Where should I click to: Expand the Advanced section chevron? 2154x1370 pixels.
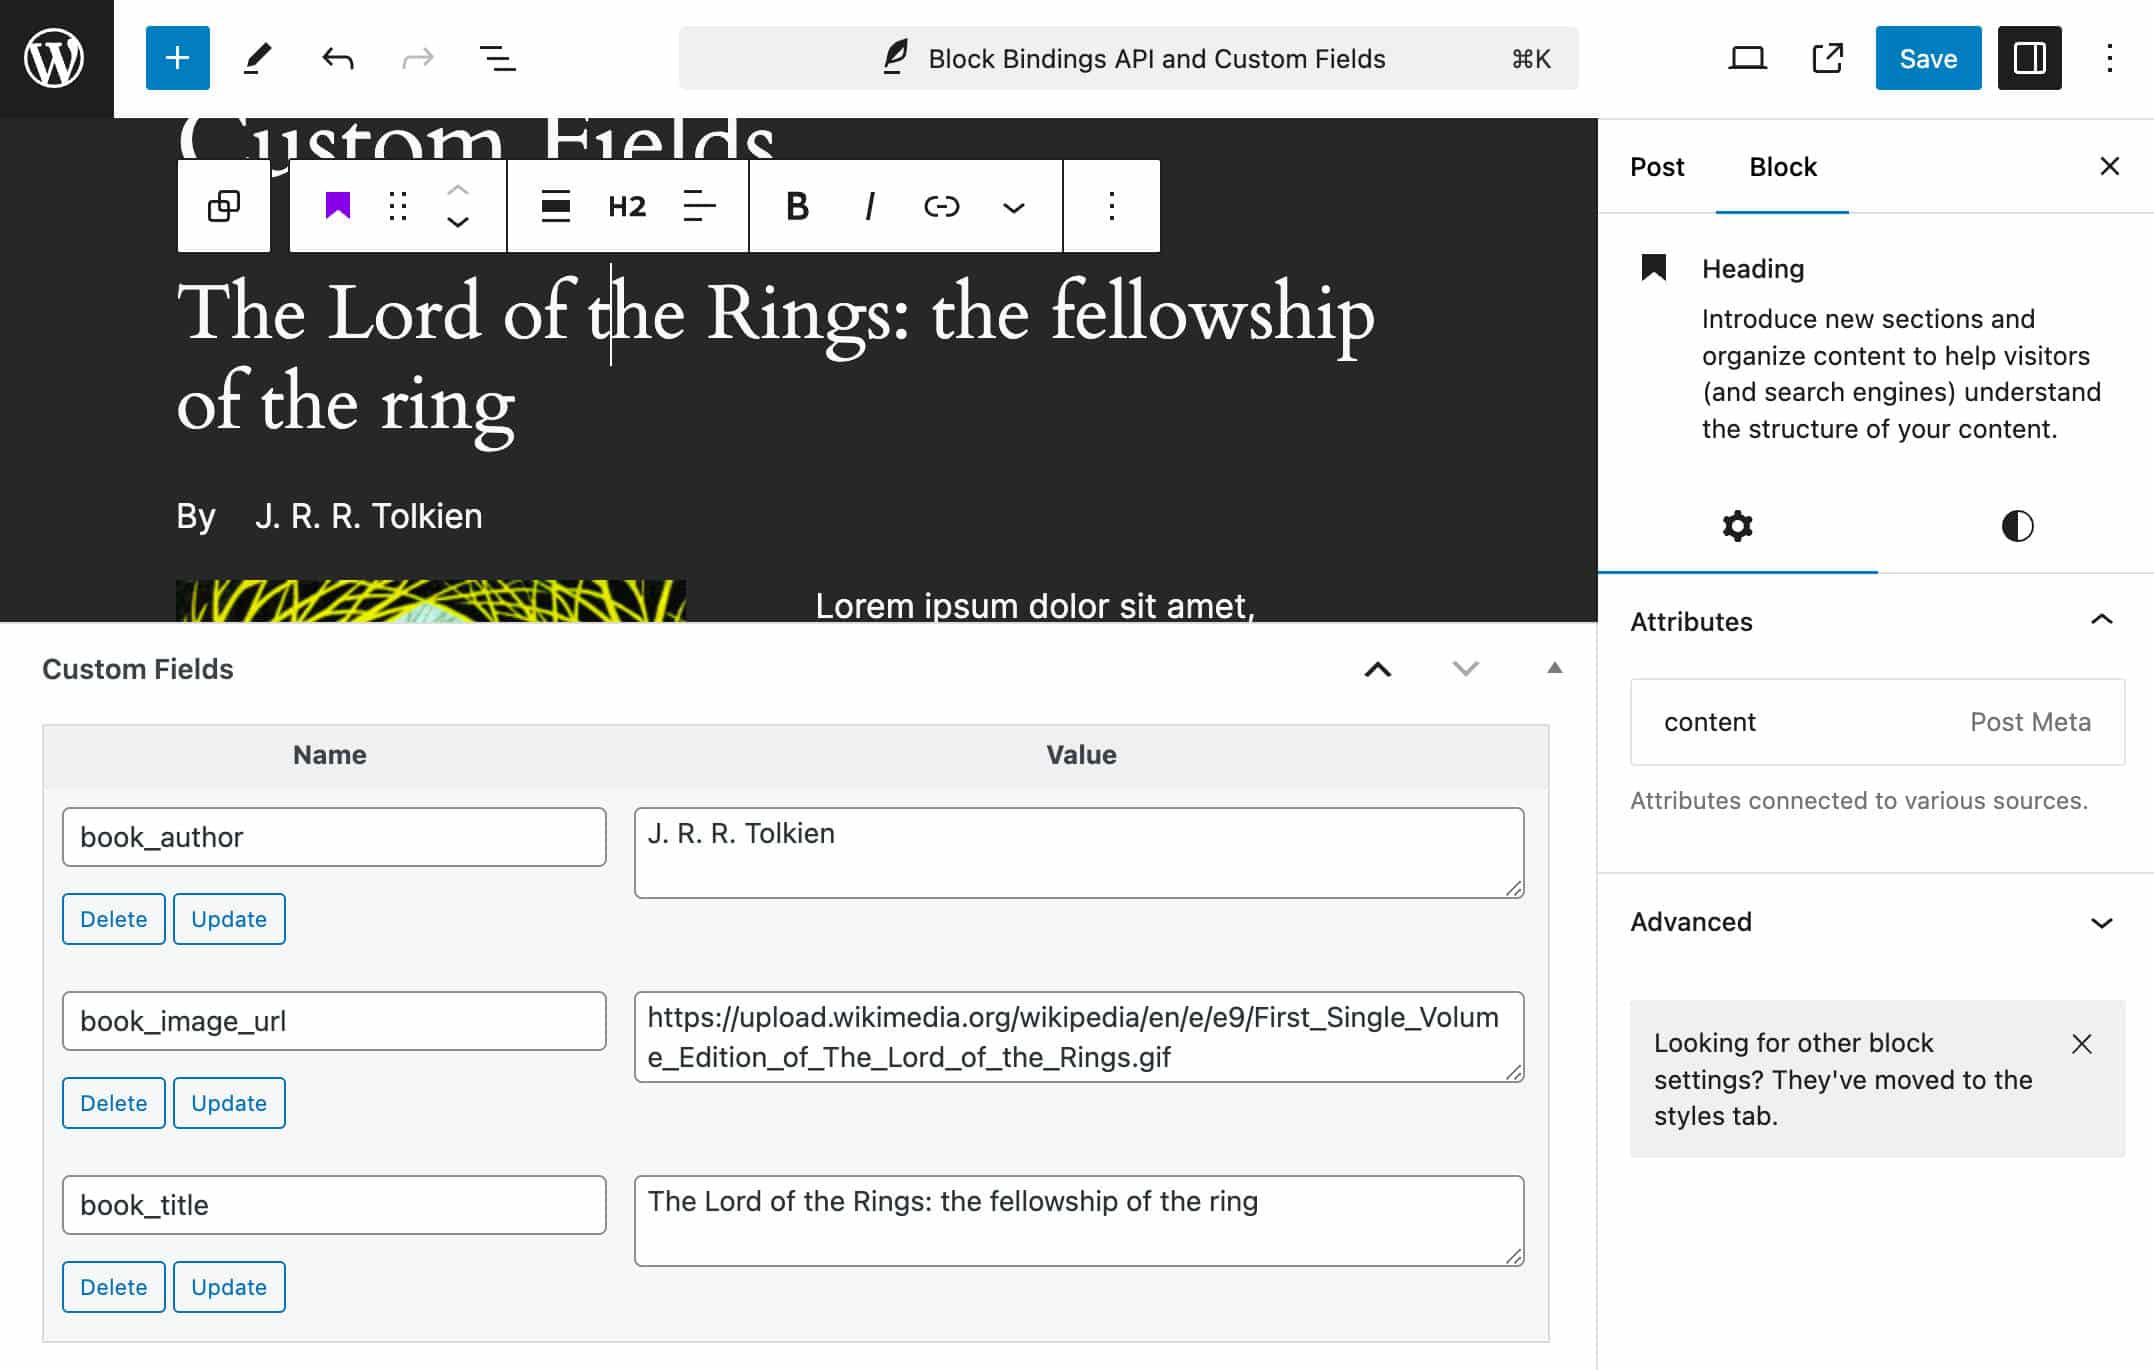point(2104,921)
